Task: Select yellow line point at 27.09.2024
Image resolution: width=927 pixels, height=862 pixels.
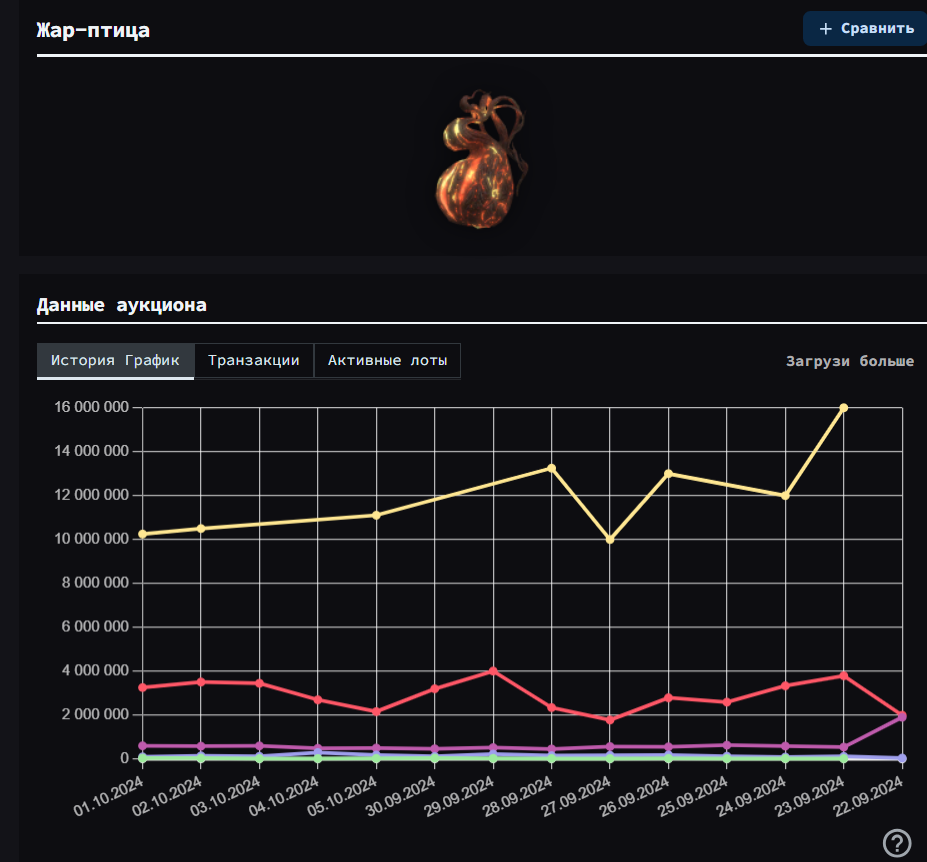Action: pyautogui.click(x=610, y=540)
